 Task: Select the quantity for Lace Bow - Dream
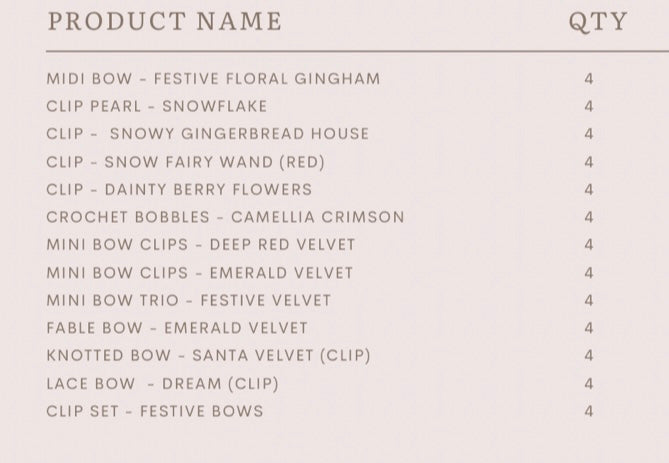pyautogui.click(x=589, y=384)
